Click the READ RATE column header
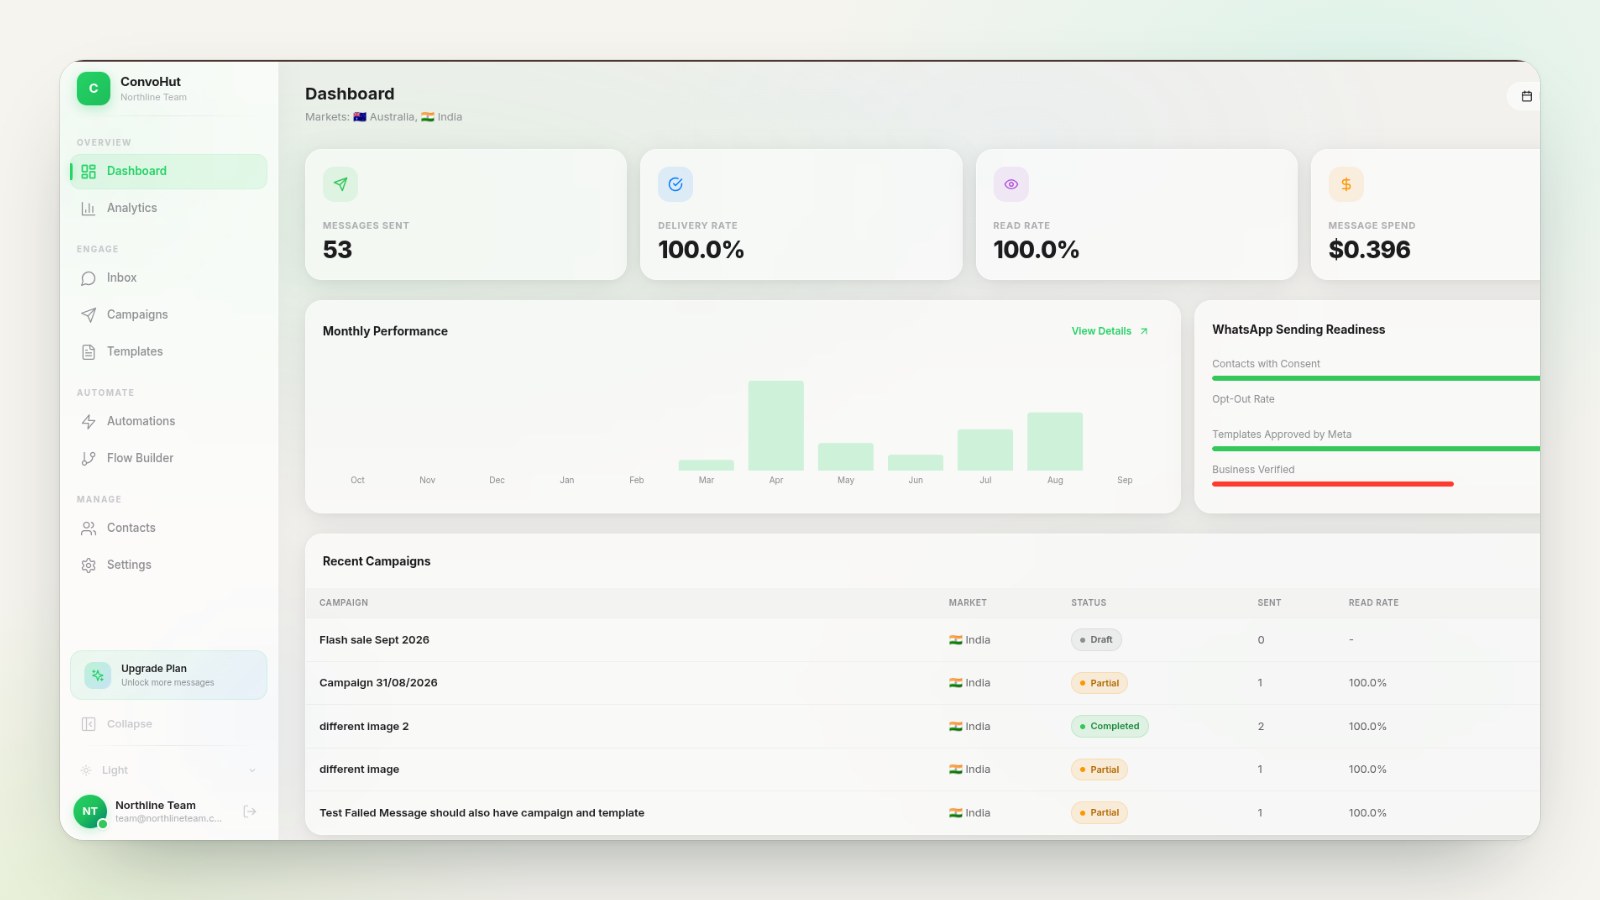The width and height of the screenshot is (1600, 900). coord(1373,603)
